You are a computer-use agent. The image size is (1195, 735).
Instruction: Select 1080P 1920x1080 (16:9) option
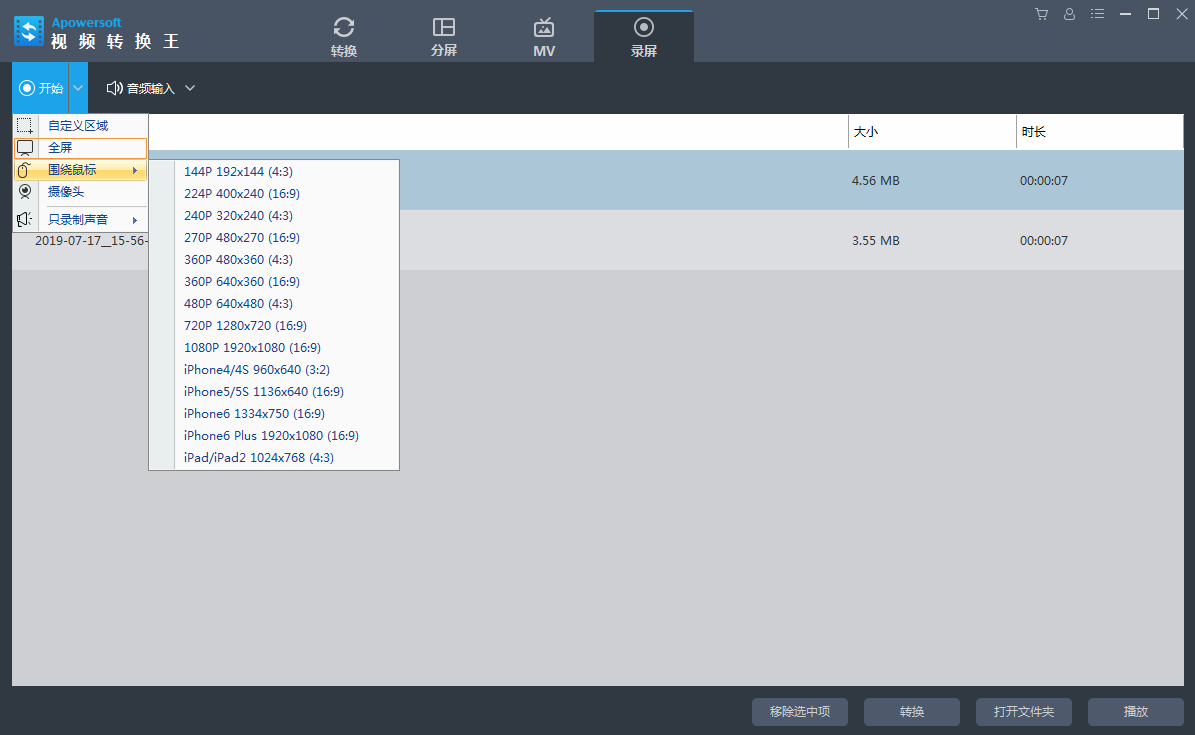pos(252,348)
